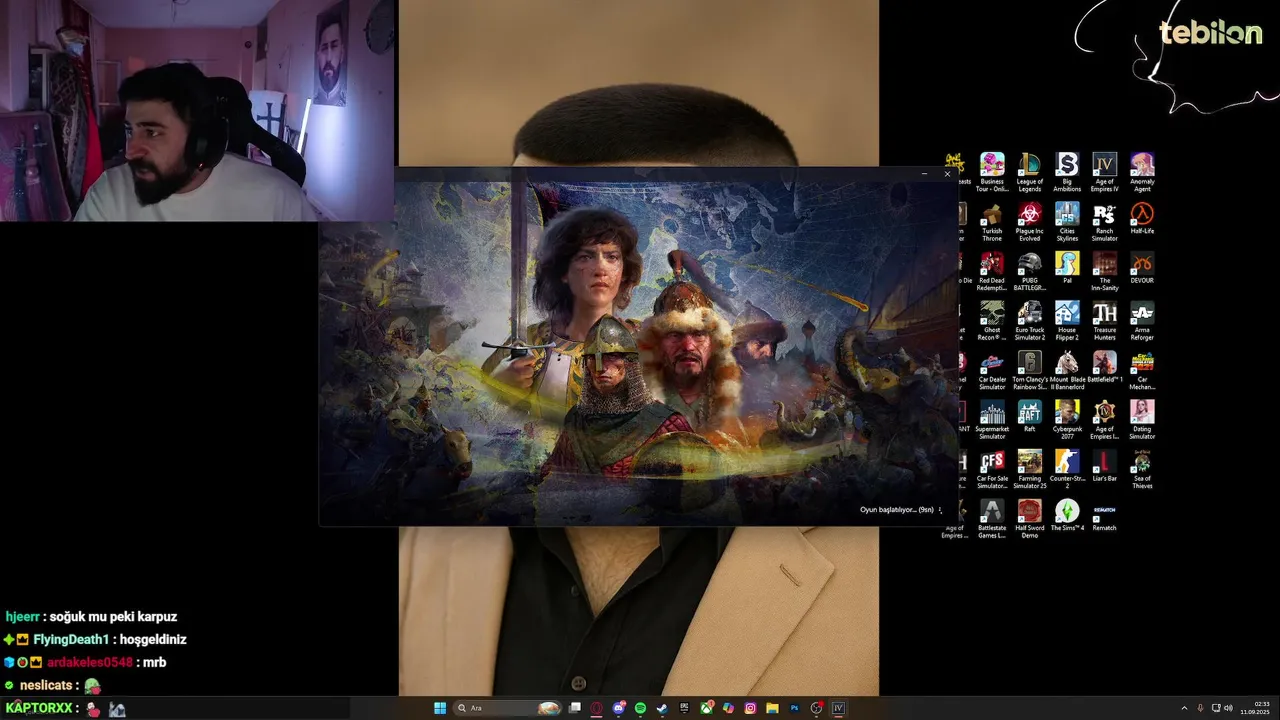Viewport: 1280px width, 720px height.
Task: Open Discord from the taskbar
Action: (x=619, y=708)
